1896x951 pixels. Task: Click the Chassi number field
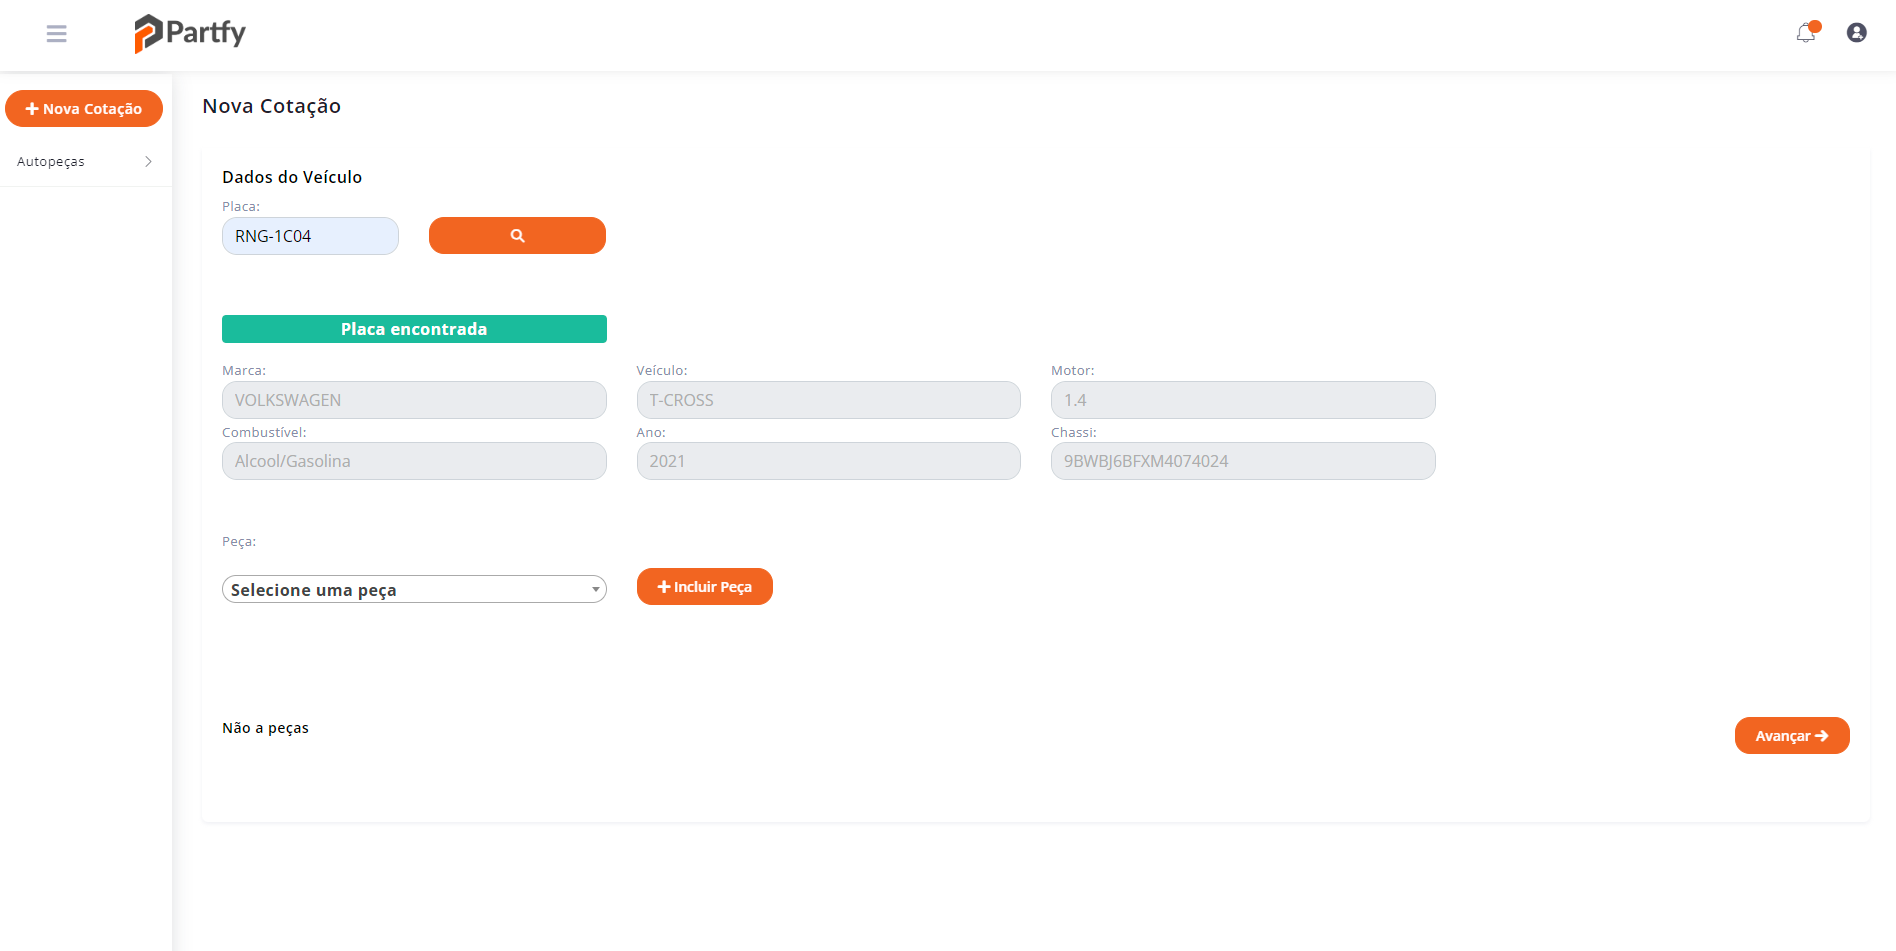pos(1242,461)
